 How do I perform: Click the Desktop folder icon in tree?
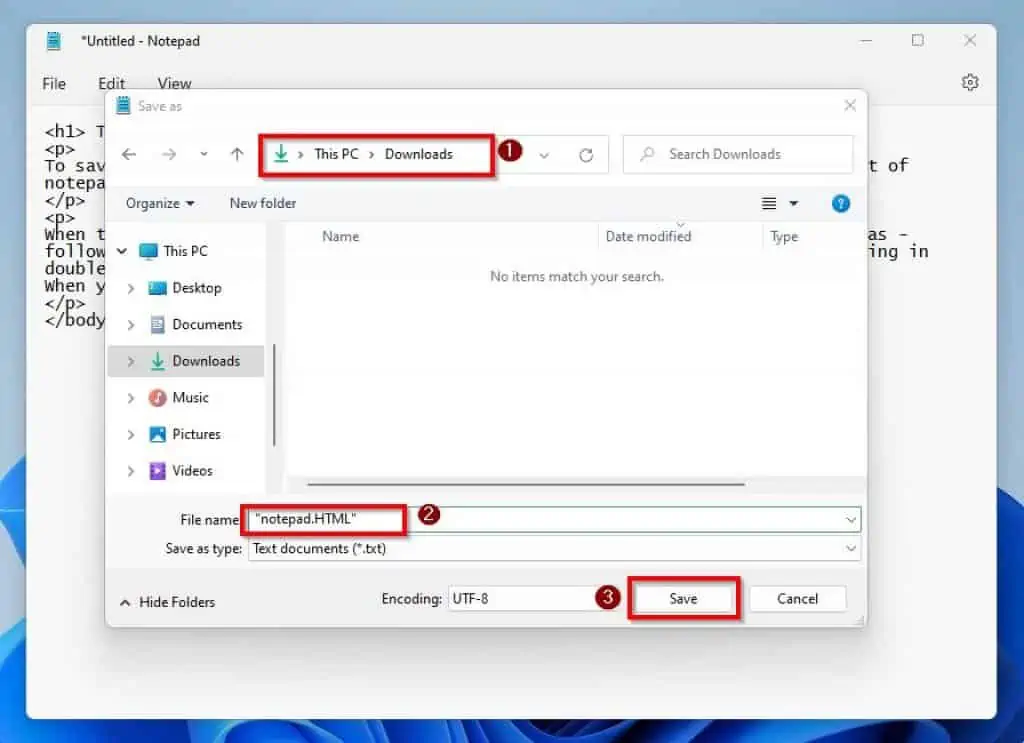157,288
